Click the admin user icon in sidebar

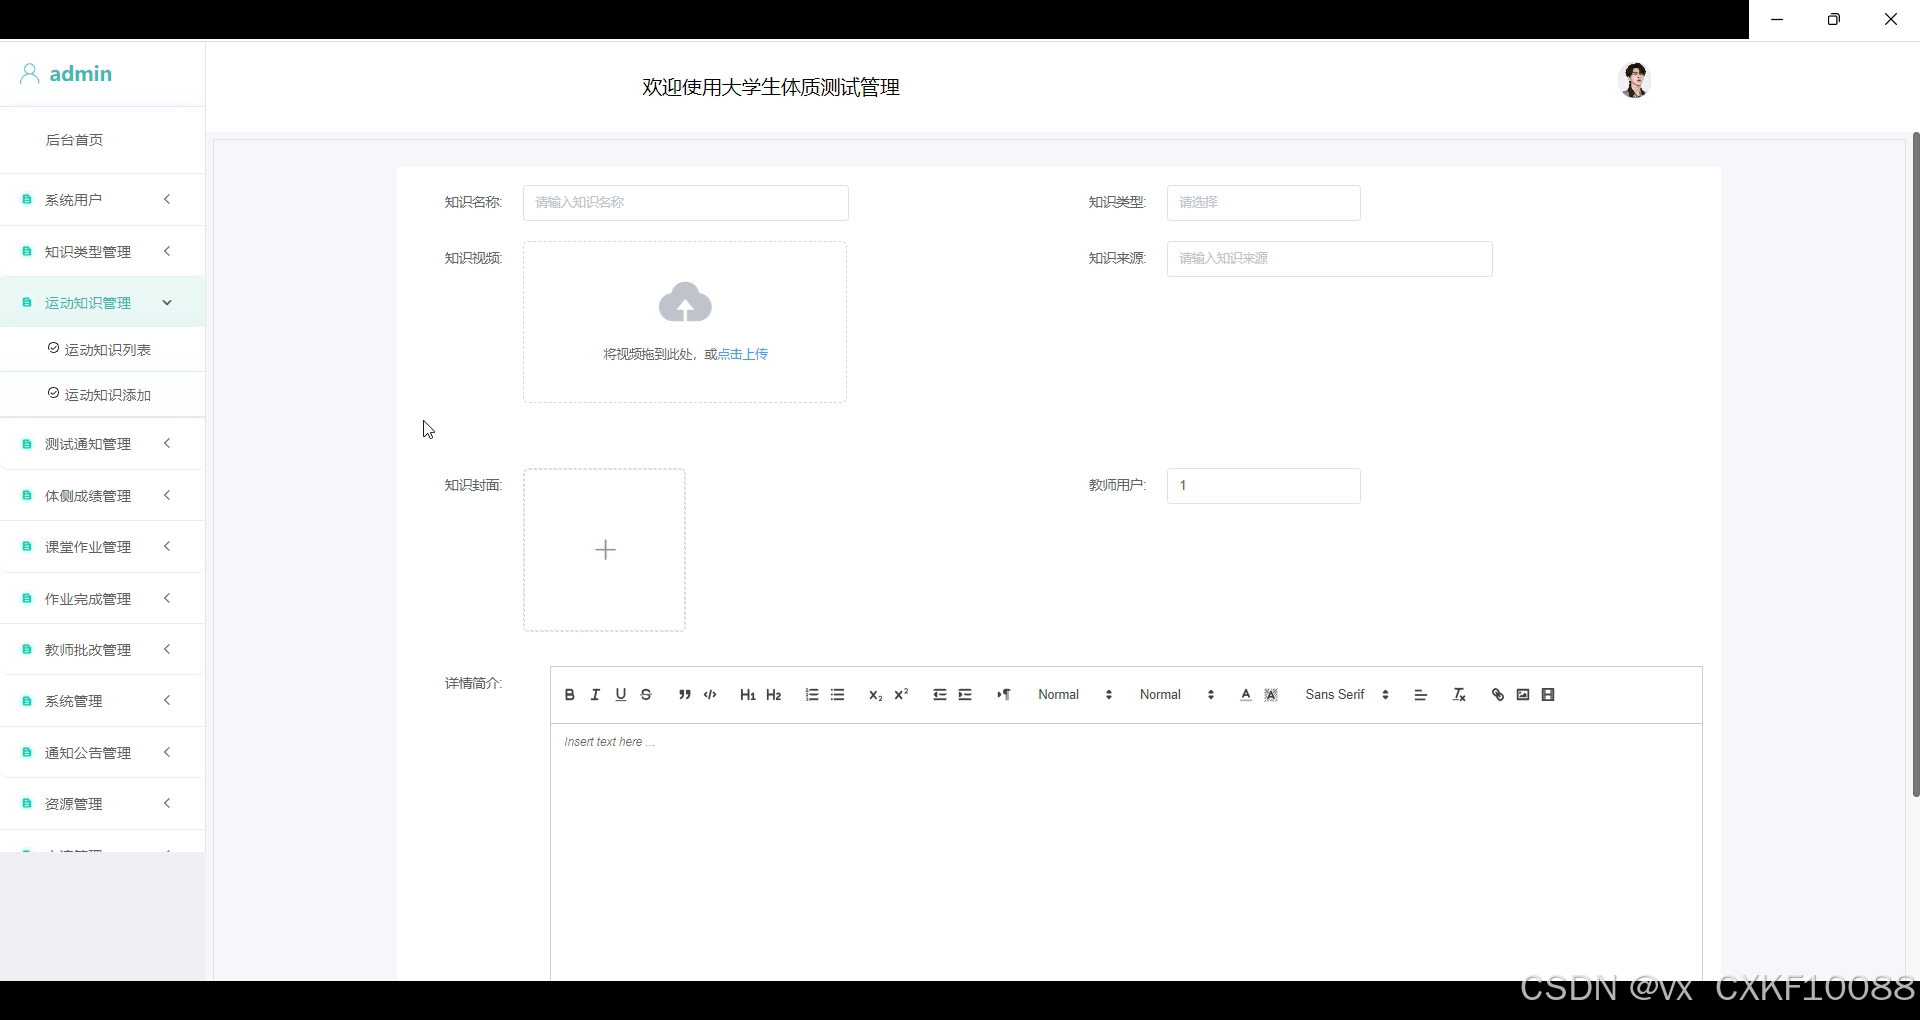pos(30,74)
